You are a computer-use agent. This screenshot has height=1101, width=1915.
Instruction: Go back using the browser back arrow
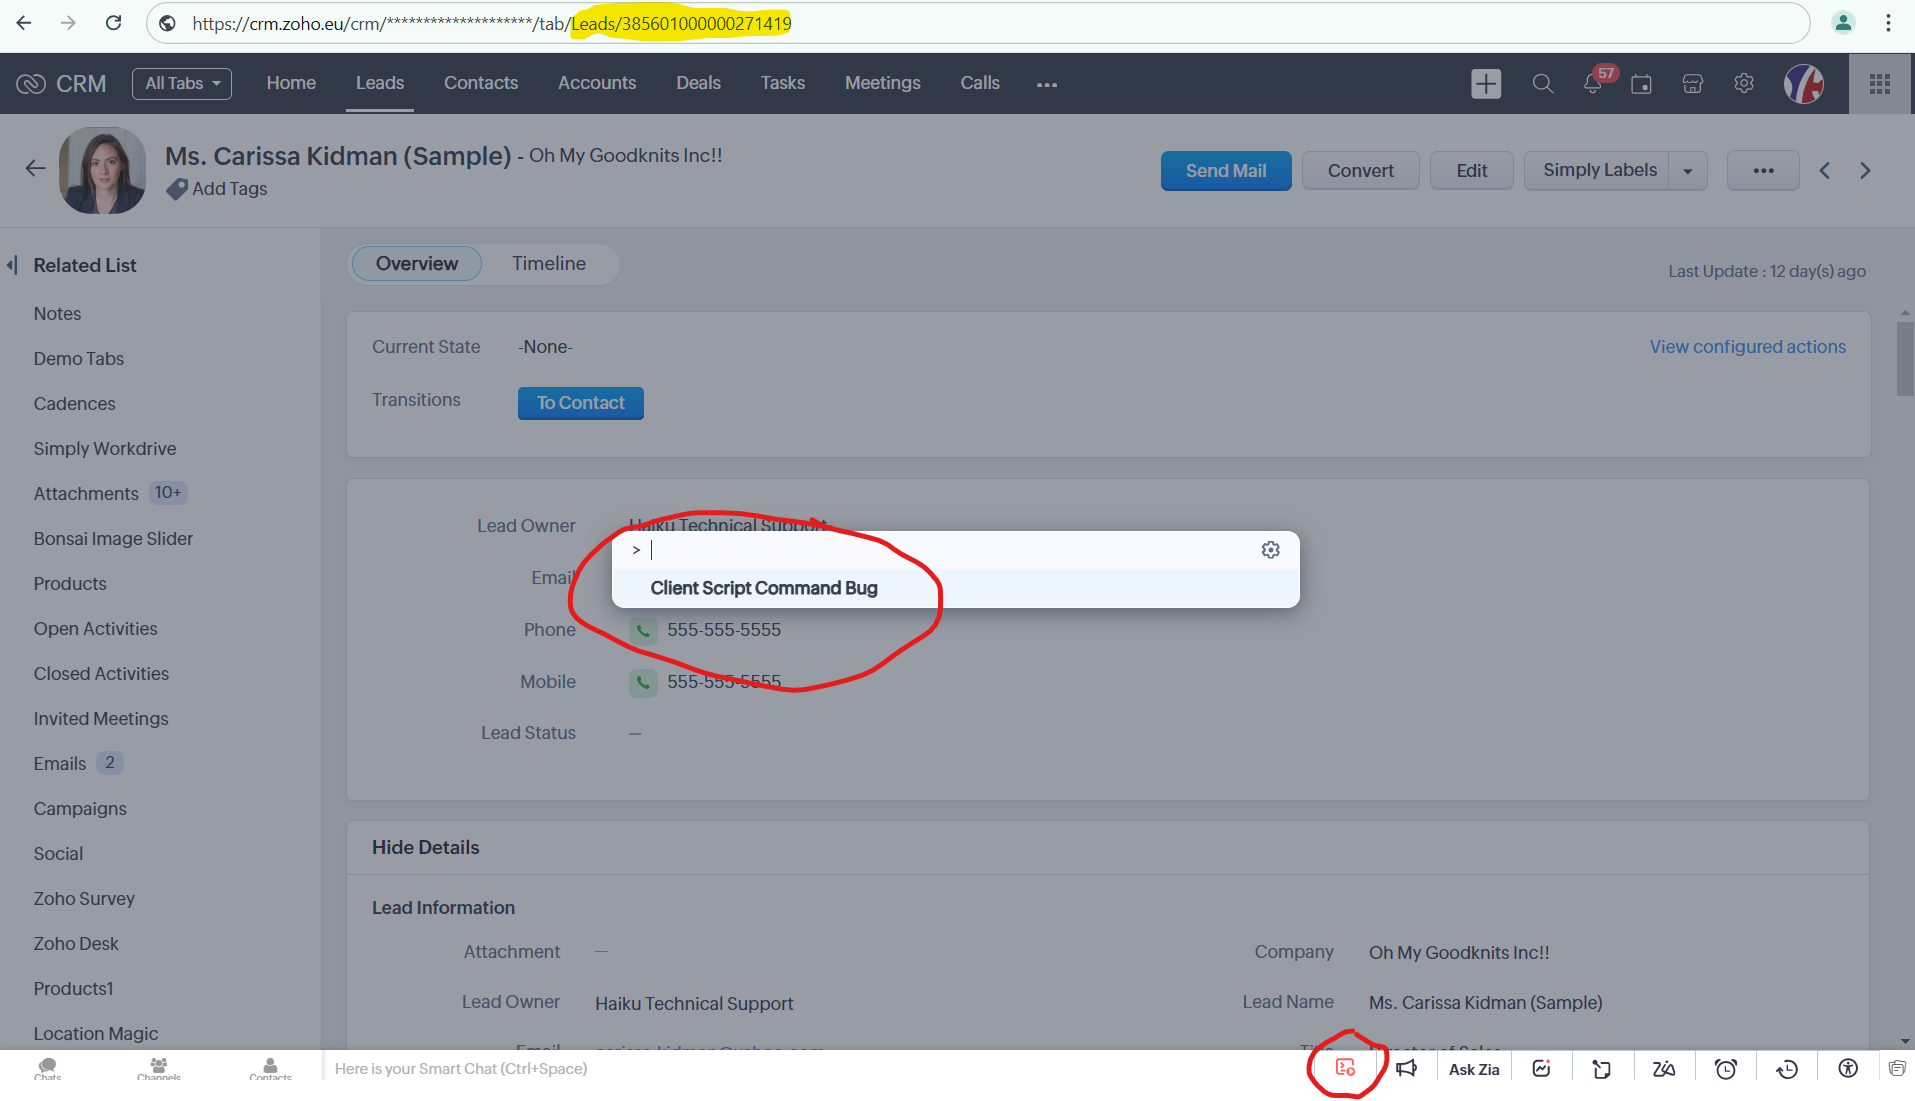point(24,23)
